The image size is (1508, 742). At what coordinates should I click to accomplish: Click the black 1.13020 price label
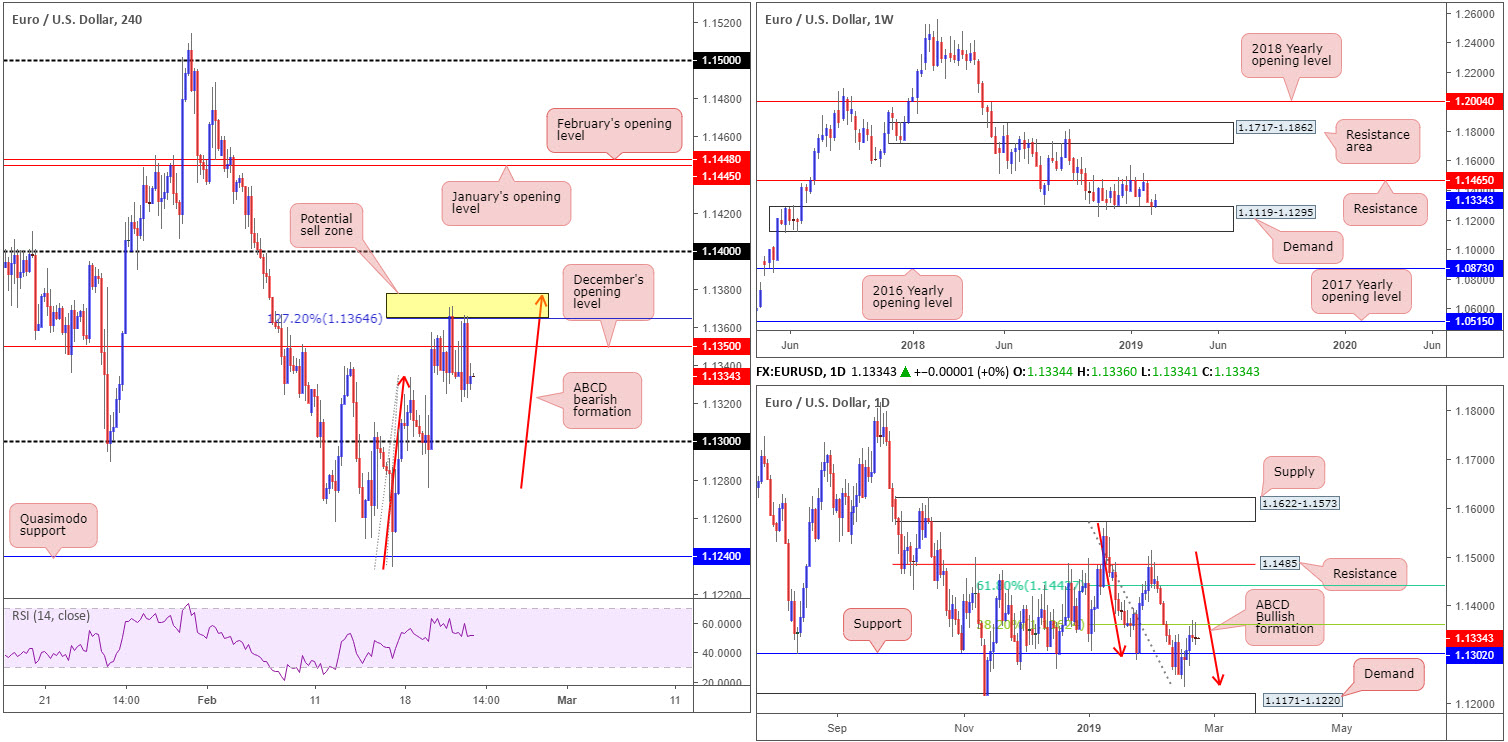click(1477, 653)
